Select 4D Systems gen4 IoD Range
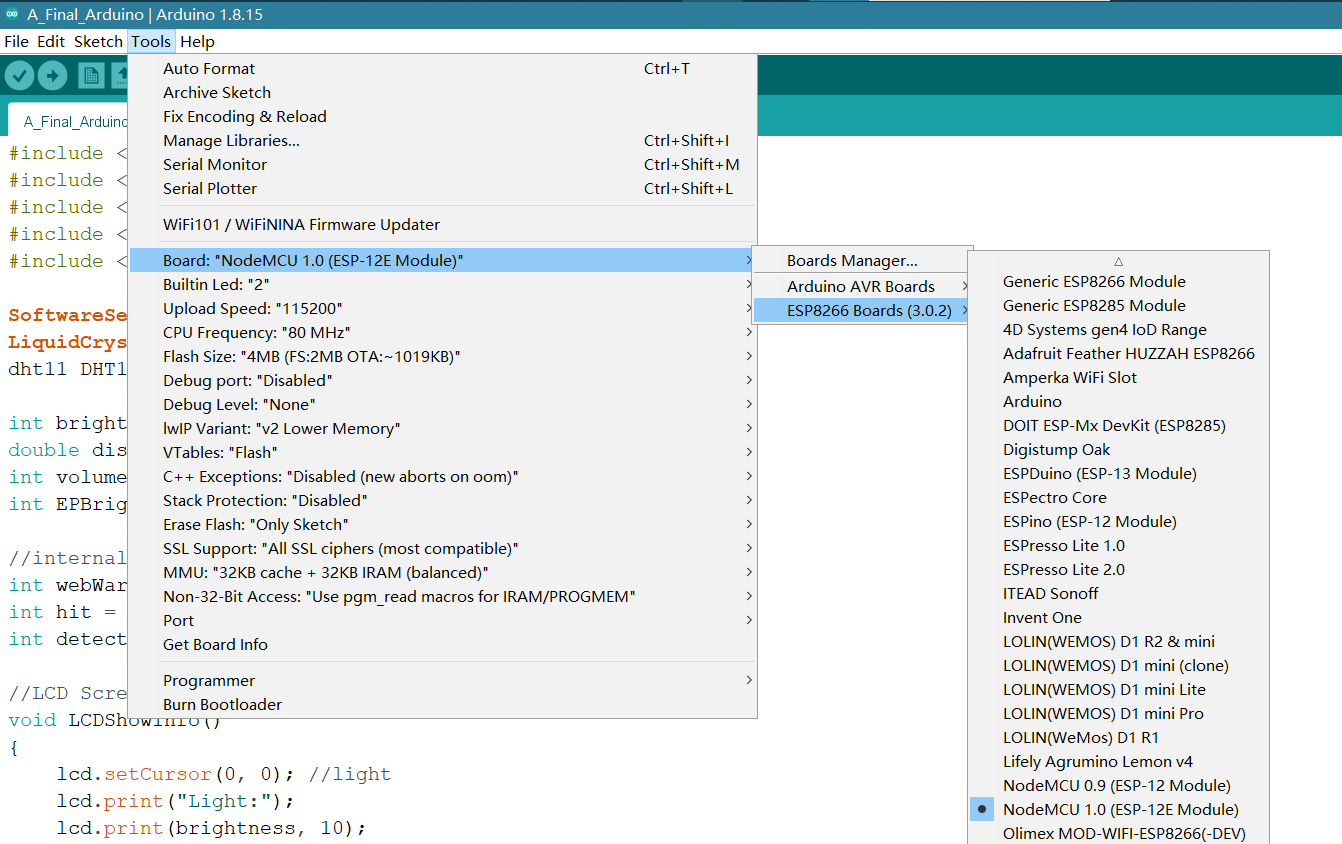The height and width of the screenshot is (844, 1342). [x=1119, y=330]
